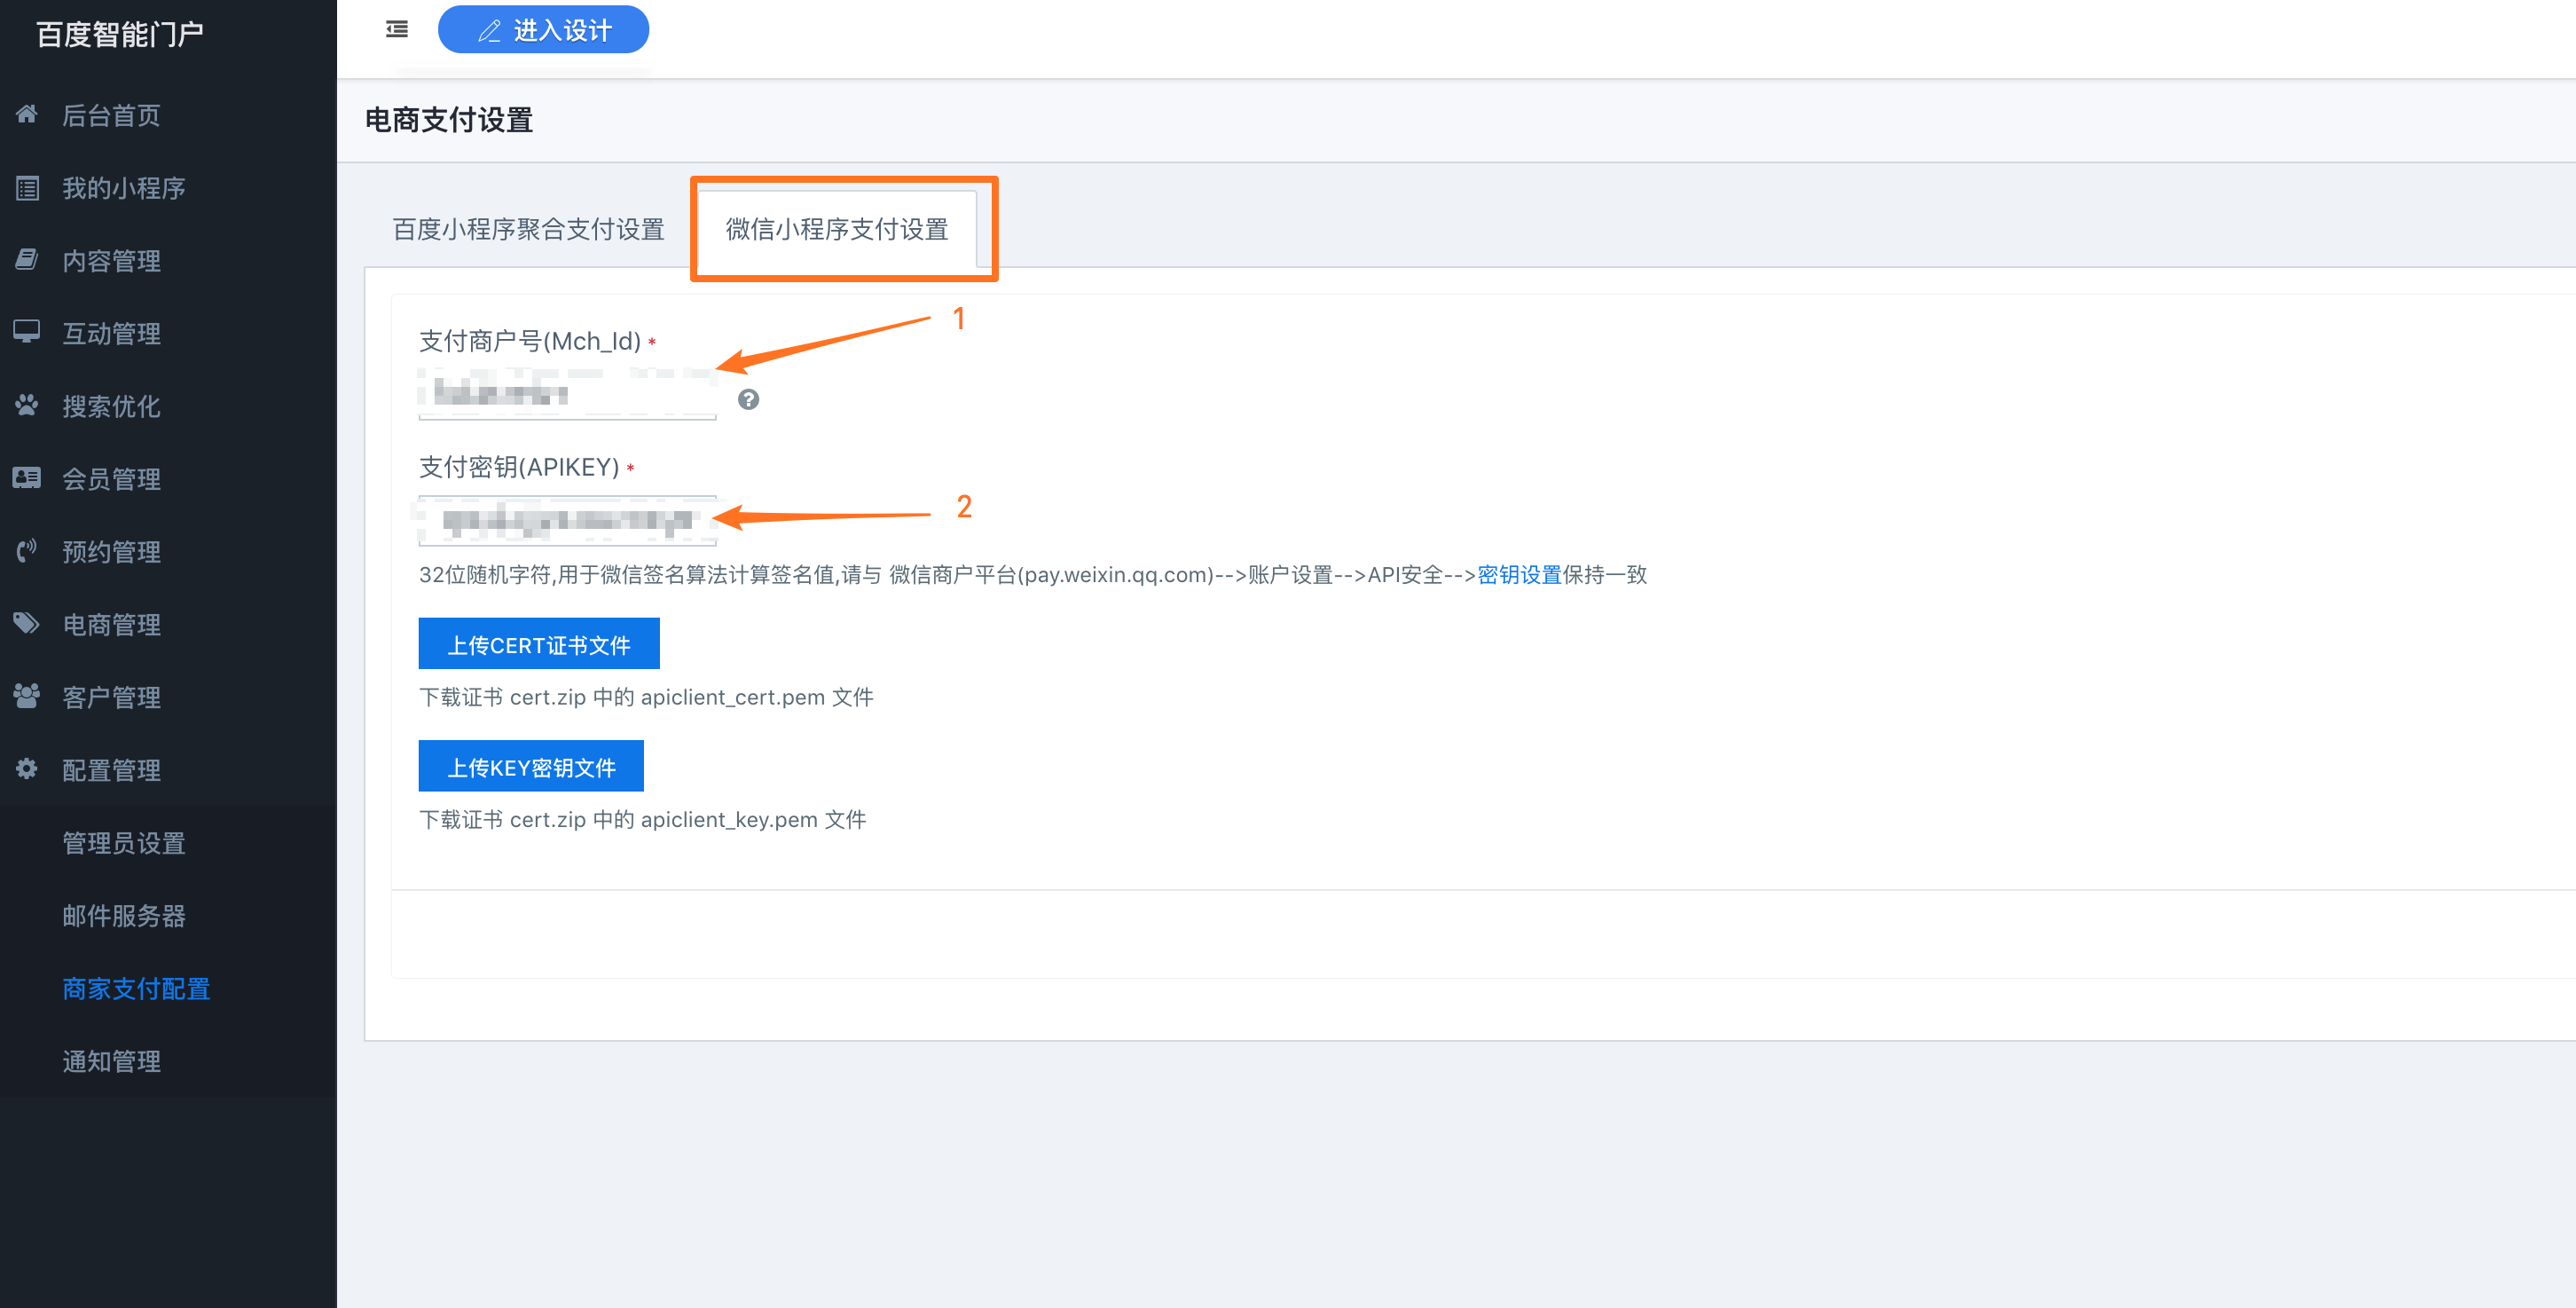The image size is (2576, 1308).
Task: Click the users icon beside 客户管理
Action: coord(27,696)
